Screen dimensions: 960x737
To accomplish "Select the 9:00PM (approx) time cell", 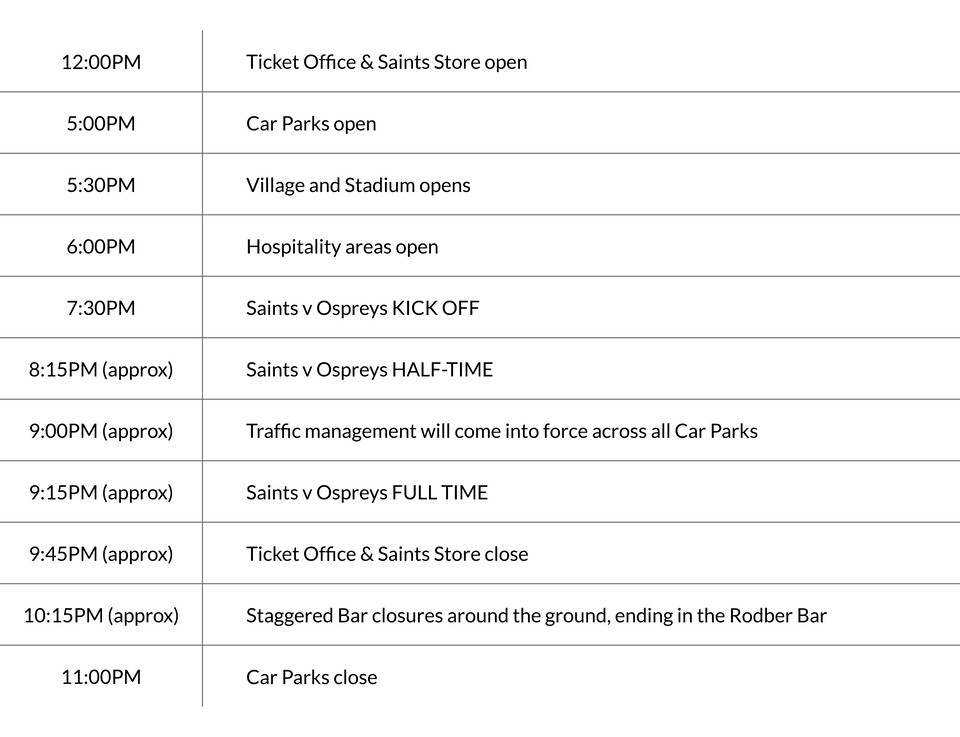I will tap(101, 431).
